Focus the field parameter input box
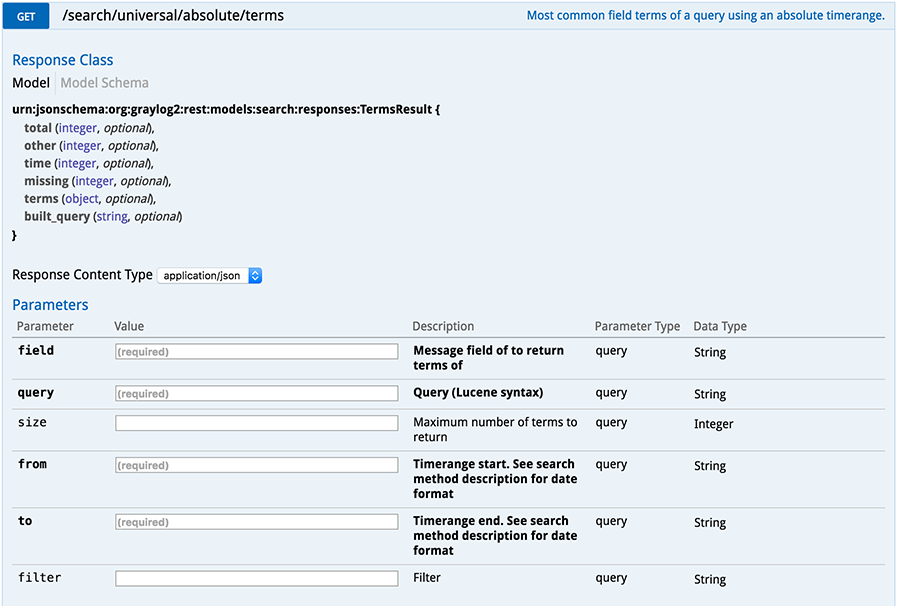Image resolution: width=900 pixels, height=606 pixels. [x=257, y=352]
